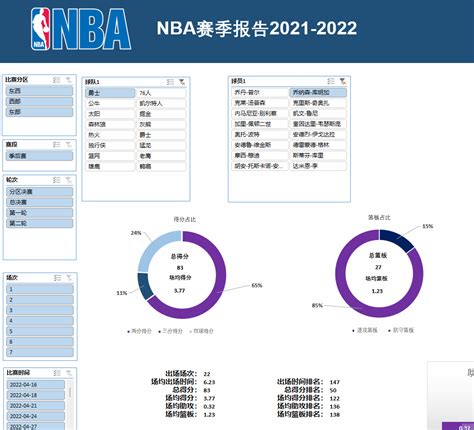Click the 两分得分 legend entry
This screenshot has height=430, width=474.
[x=139, y=331]
